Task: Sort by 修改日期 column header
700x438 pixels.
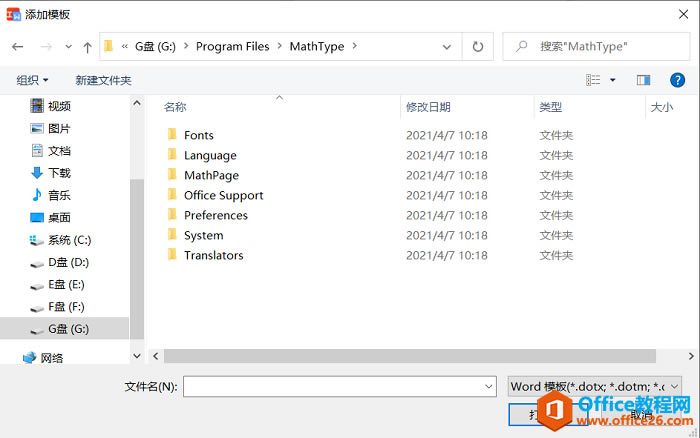Action: (x=428, y=107)
